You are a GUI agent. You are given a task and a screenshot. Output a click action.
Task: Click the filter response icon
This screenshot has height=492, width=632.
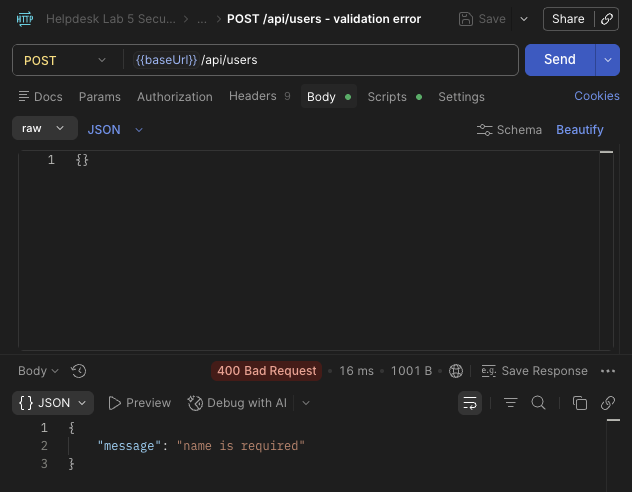(511, 403)
